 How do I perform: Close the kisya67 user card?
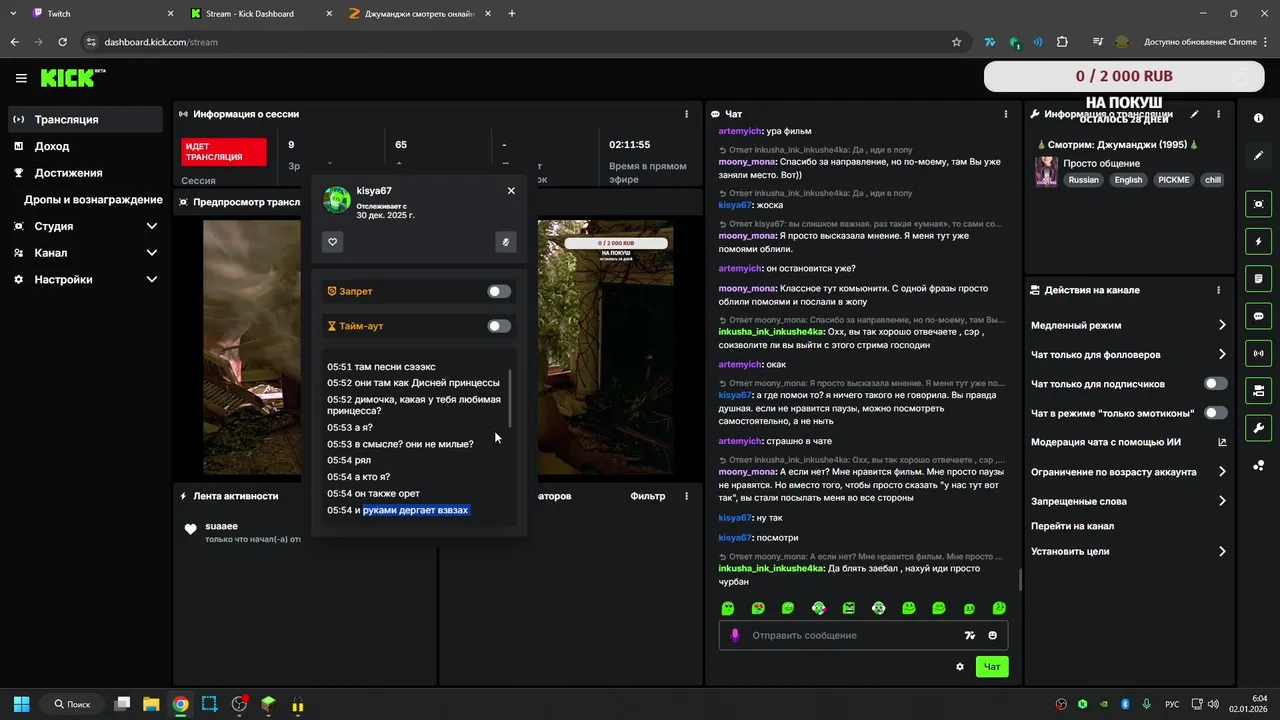click(x=511, y=190)
